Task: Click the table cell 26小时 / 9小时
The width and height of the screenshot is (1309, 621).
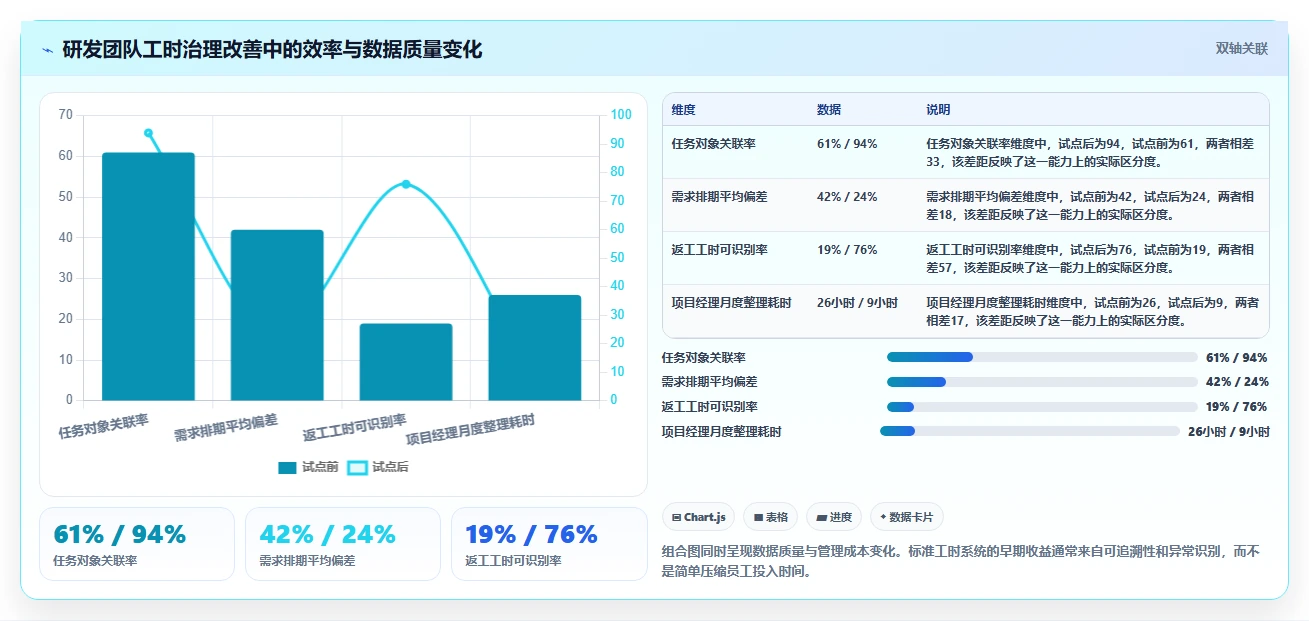Action: coord(857,303)
